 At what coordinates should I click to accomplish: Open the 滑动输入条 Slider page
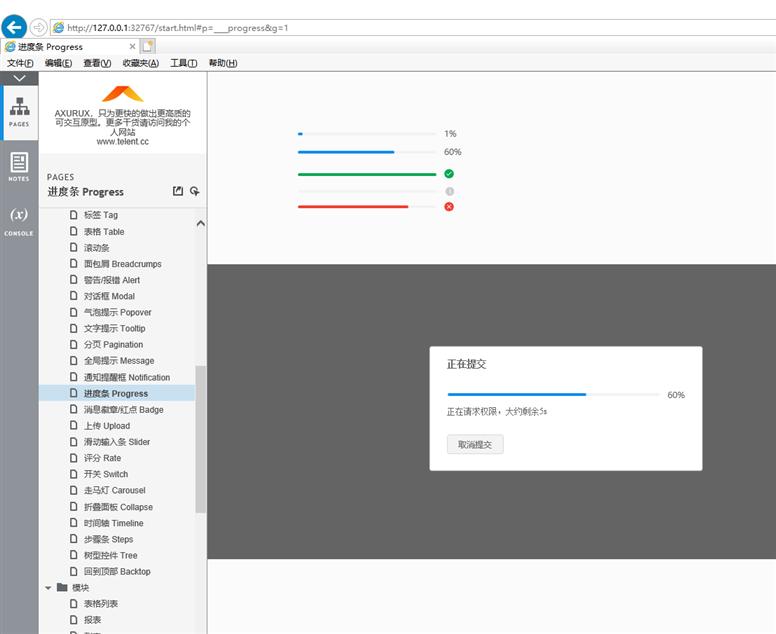pyautogui.click(x=116, y=442)
